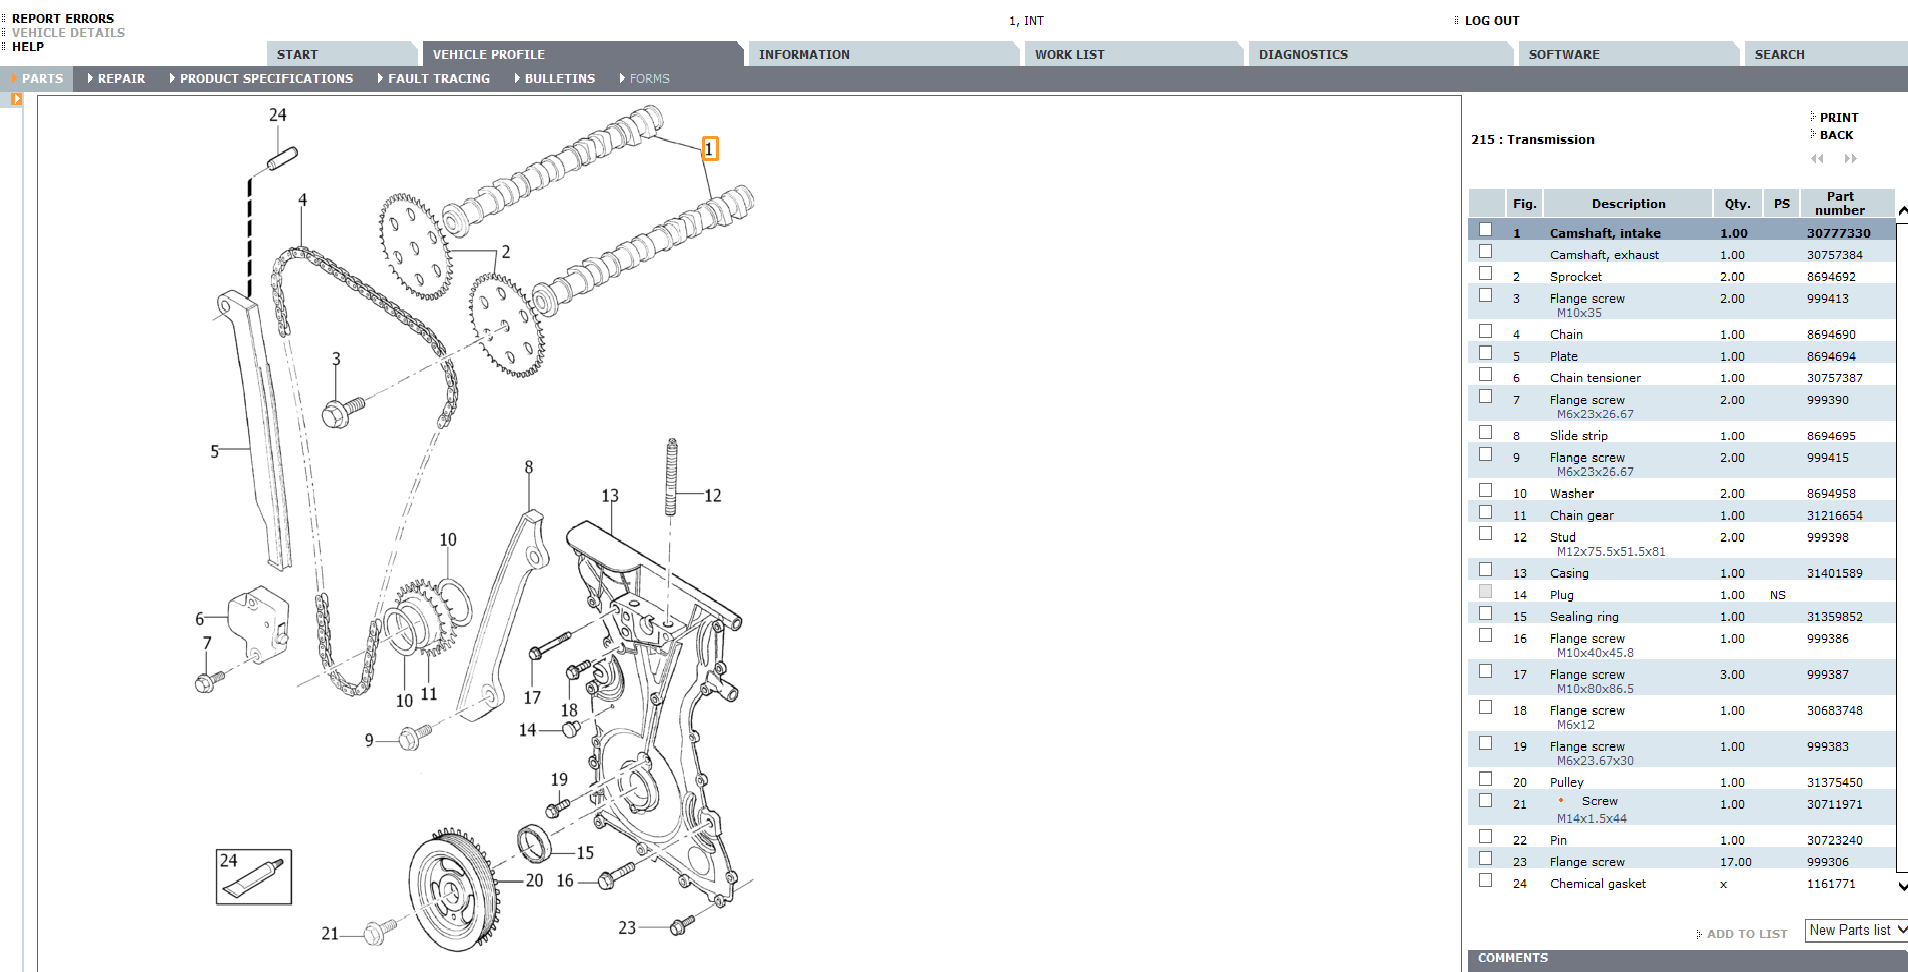Click the PRINT link
Screen dimensions: 1908x972
click(x=1838, y=118)
